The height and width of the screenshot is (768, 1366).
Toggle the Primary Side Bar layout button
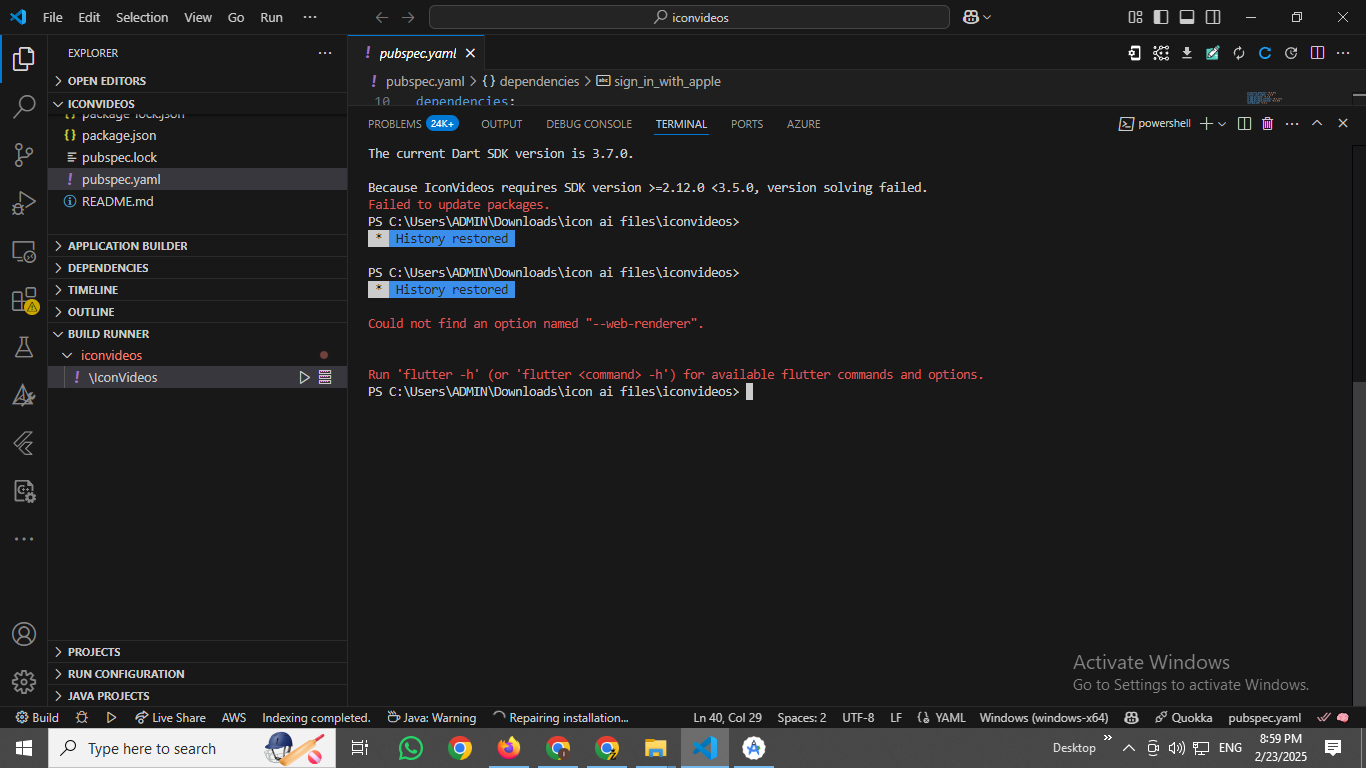point(1161,17)
